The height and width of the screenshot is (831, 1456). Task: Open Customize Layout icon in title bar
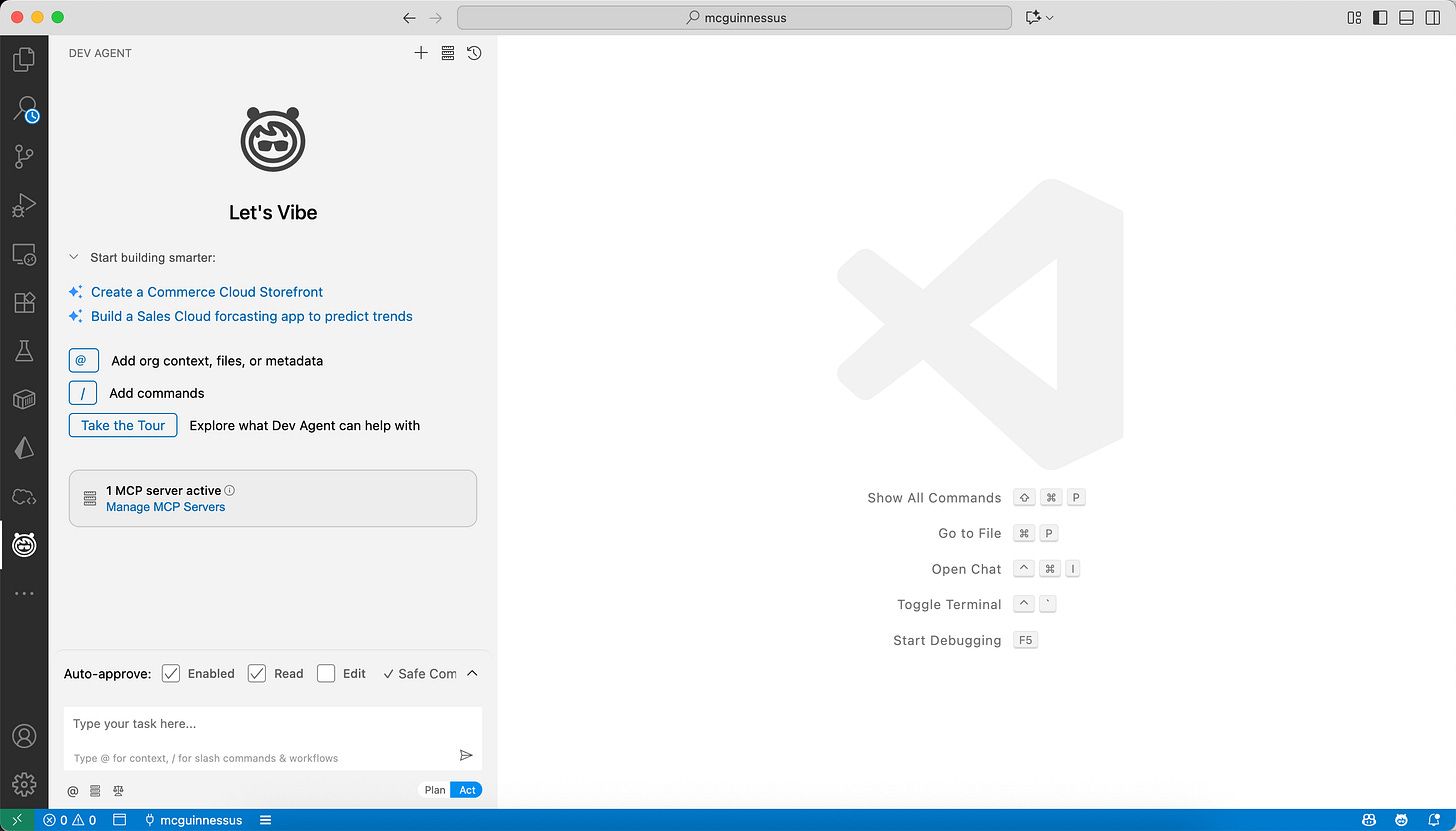(x=1354, y=17)
